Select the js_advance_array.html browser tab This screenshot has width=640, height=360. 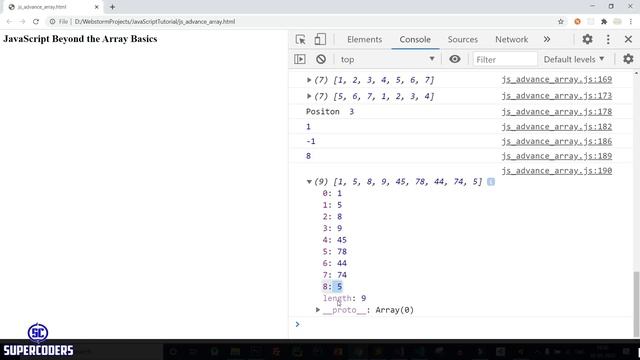click(53, 7)
